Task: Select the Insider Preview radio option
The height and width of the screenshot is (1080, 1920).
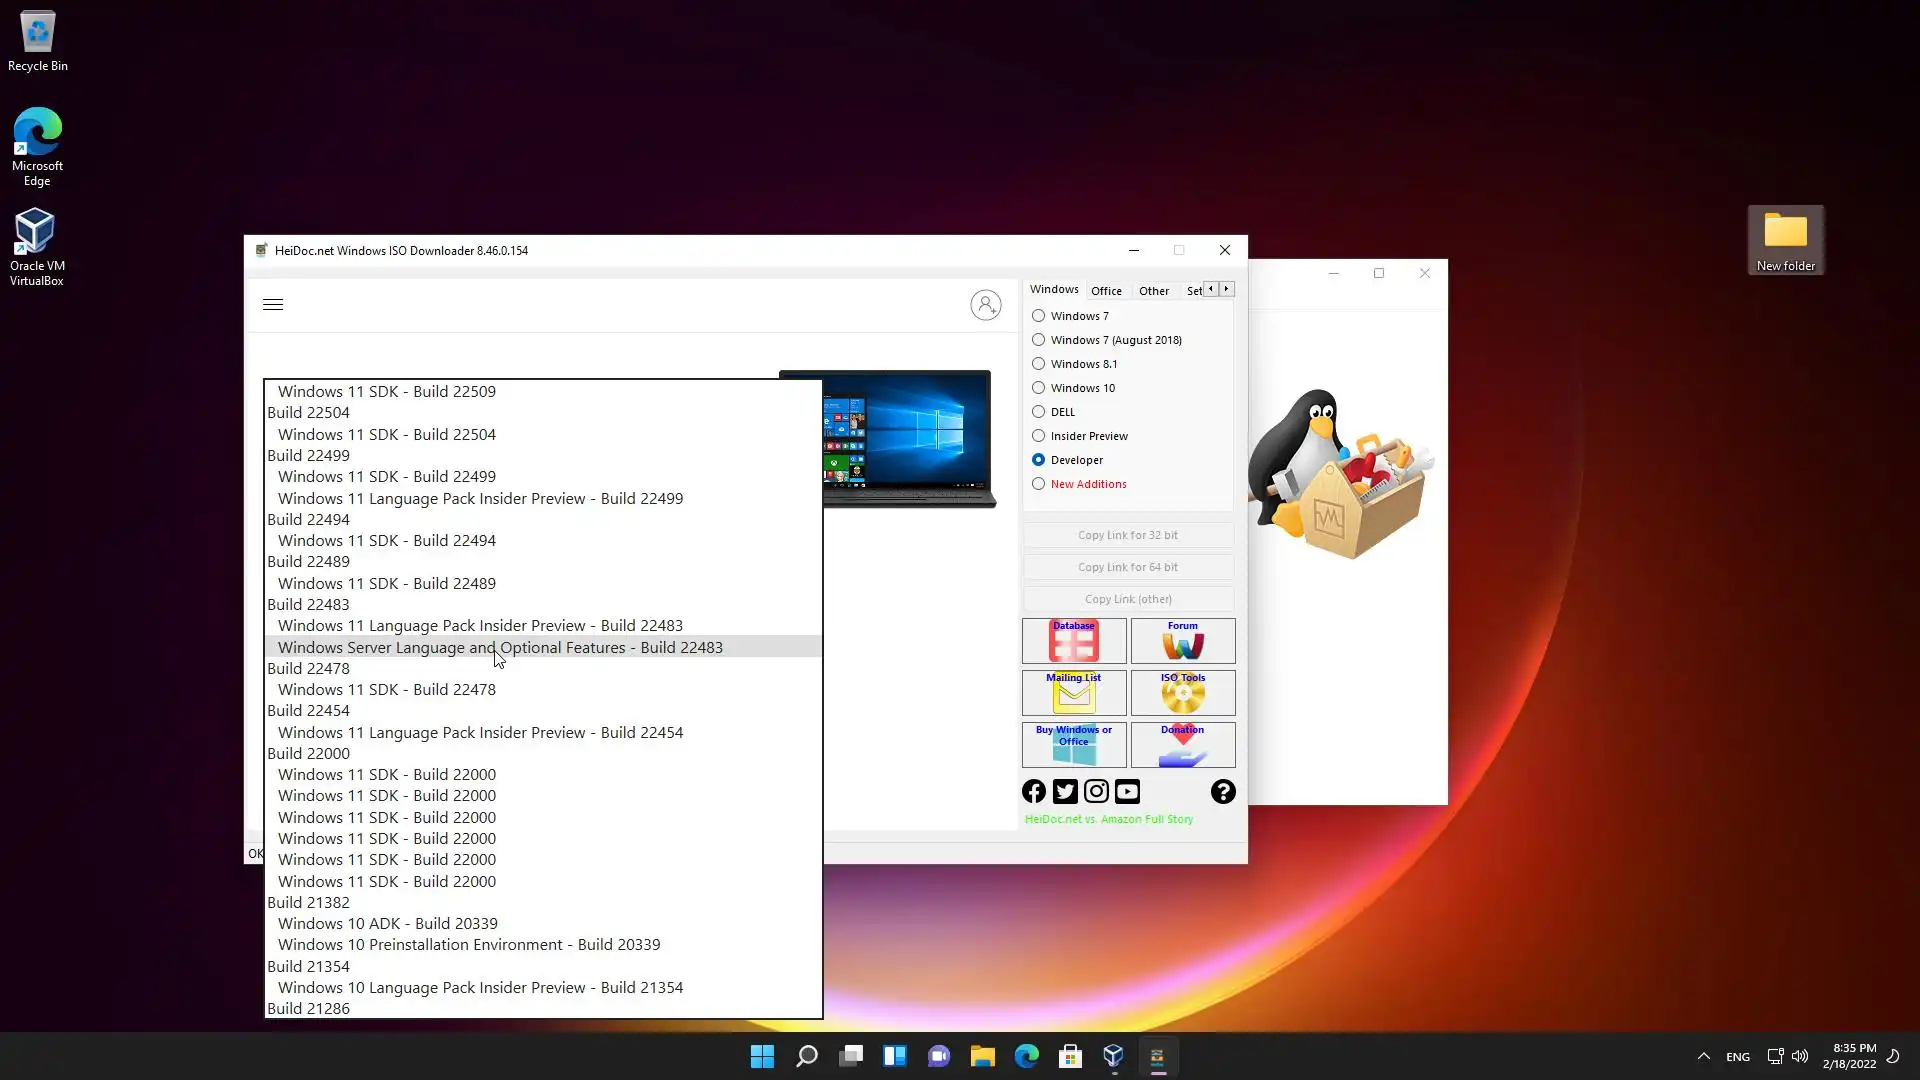Action: coord(1039,436)
